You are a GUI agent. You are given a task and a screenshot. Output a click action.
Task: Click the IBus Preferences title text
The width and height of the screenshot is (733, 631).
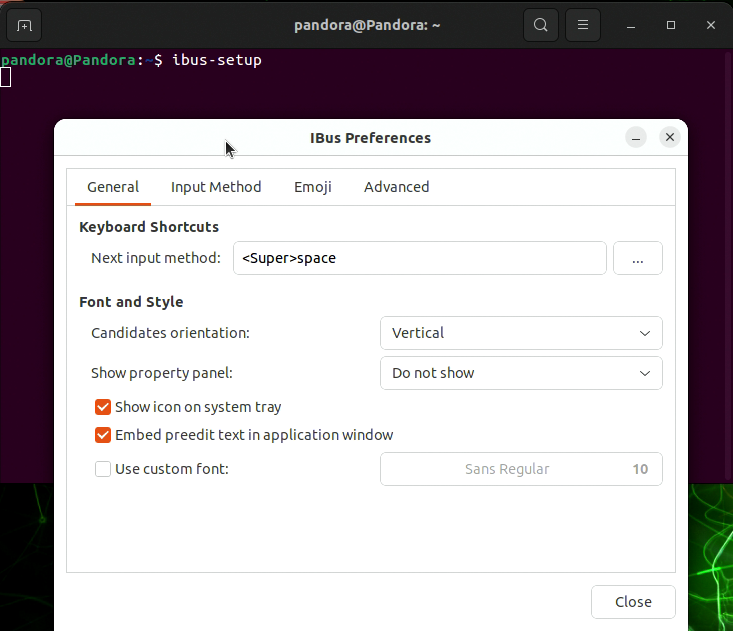[x=370, y=138]
